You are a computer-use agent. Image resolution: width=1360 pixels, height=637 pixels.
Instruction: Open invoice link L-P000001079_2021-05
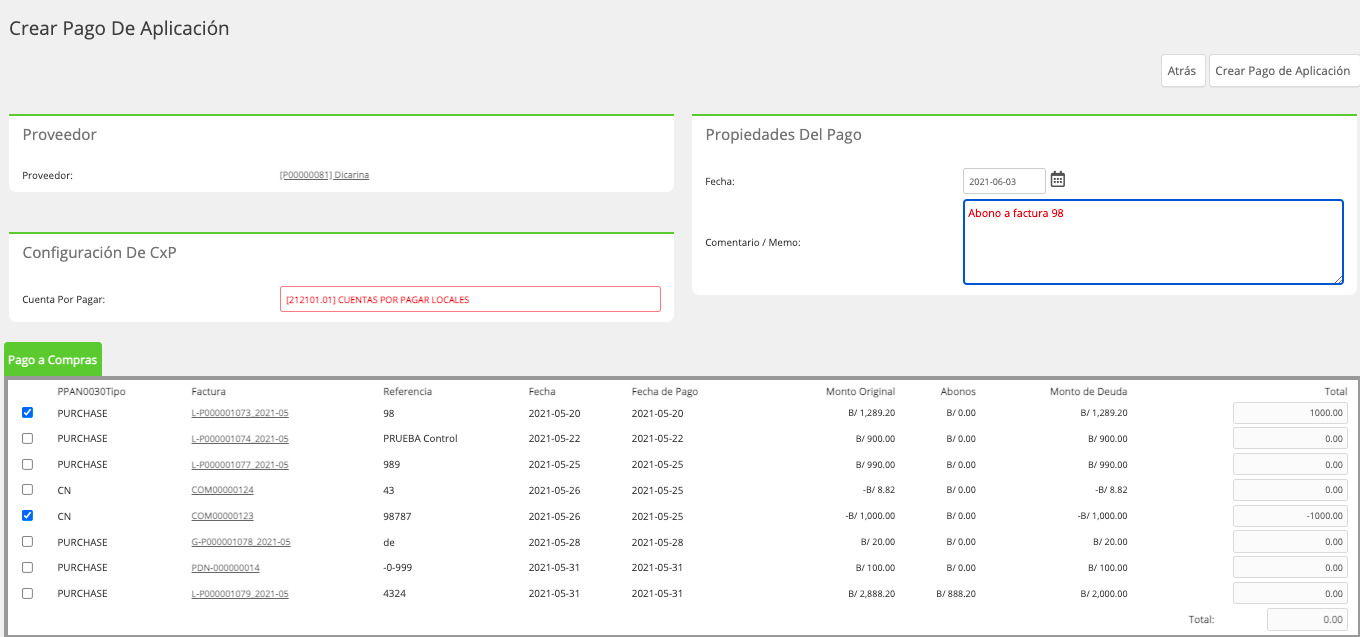240,594
